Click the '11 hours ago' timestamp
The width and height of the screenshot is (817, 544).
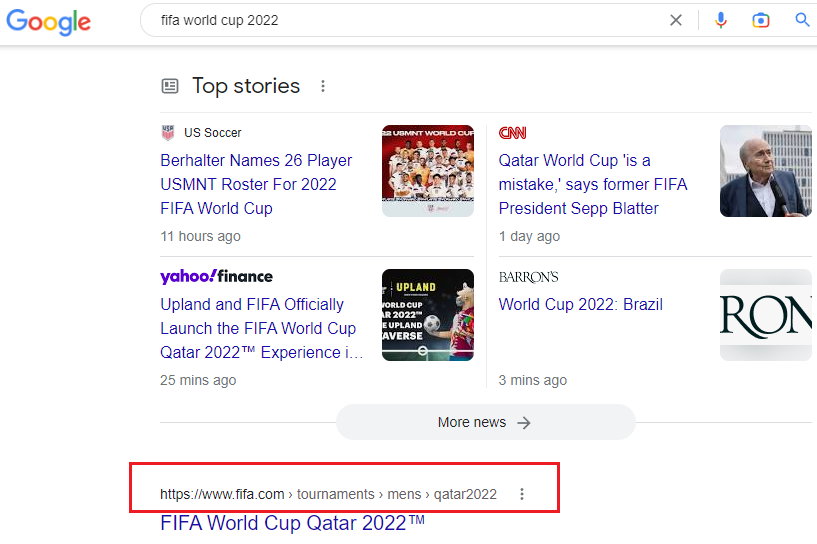point(201,237)
